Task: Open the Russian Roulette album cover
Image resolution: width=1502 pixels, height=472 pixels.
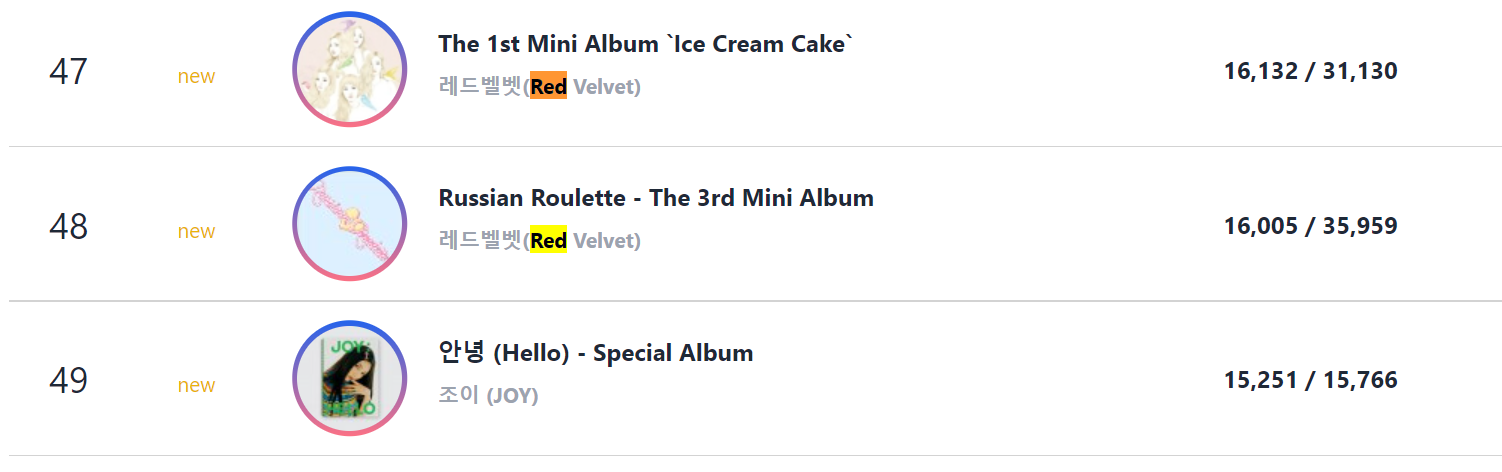Action: (x=350, y=224)
